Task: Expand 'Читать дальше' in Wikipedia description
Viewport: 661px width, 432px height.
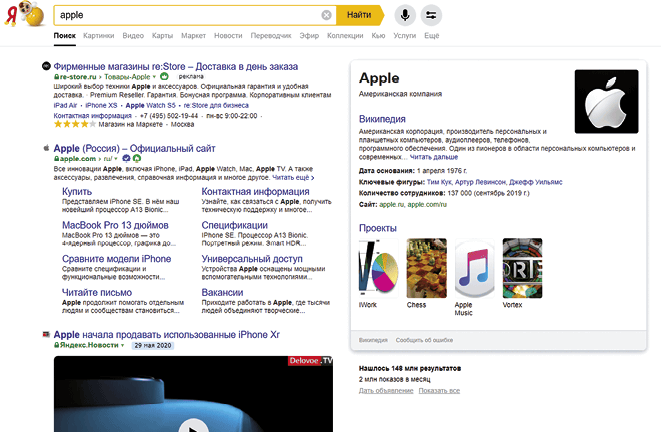Action: tap(433, 158)
